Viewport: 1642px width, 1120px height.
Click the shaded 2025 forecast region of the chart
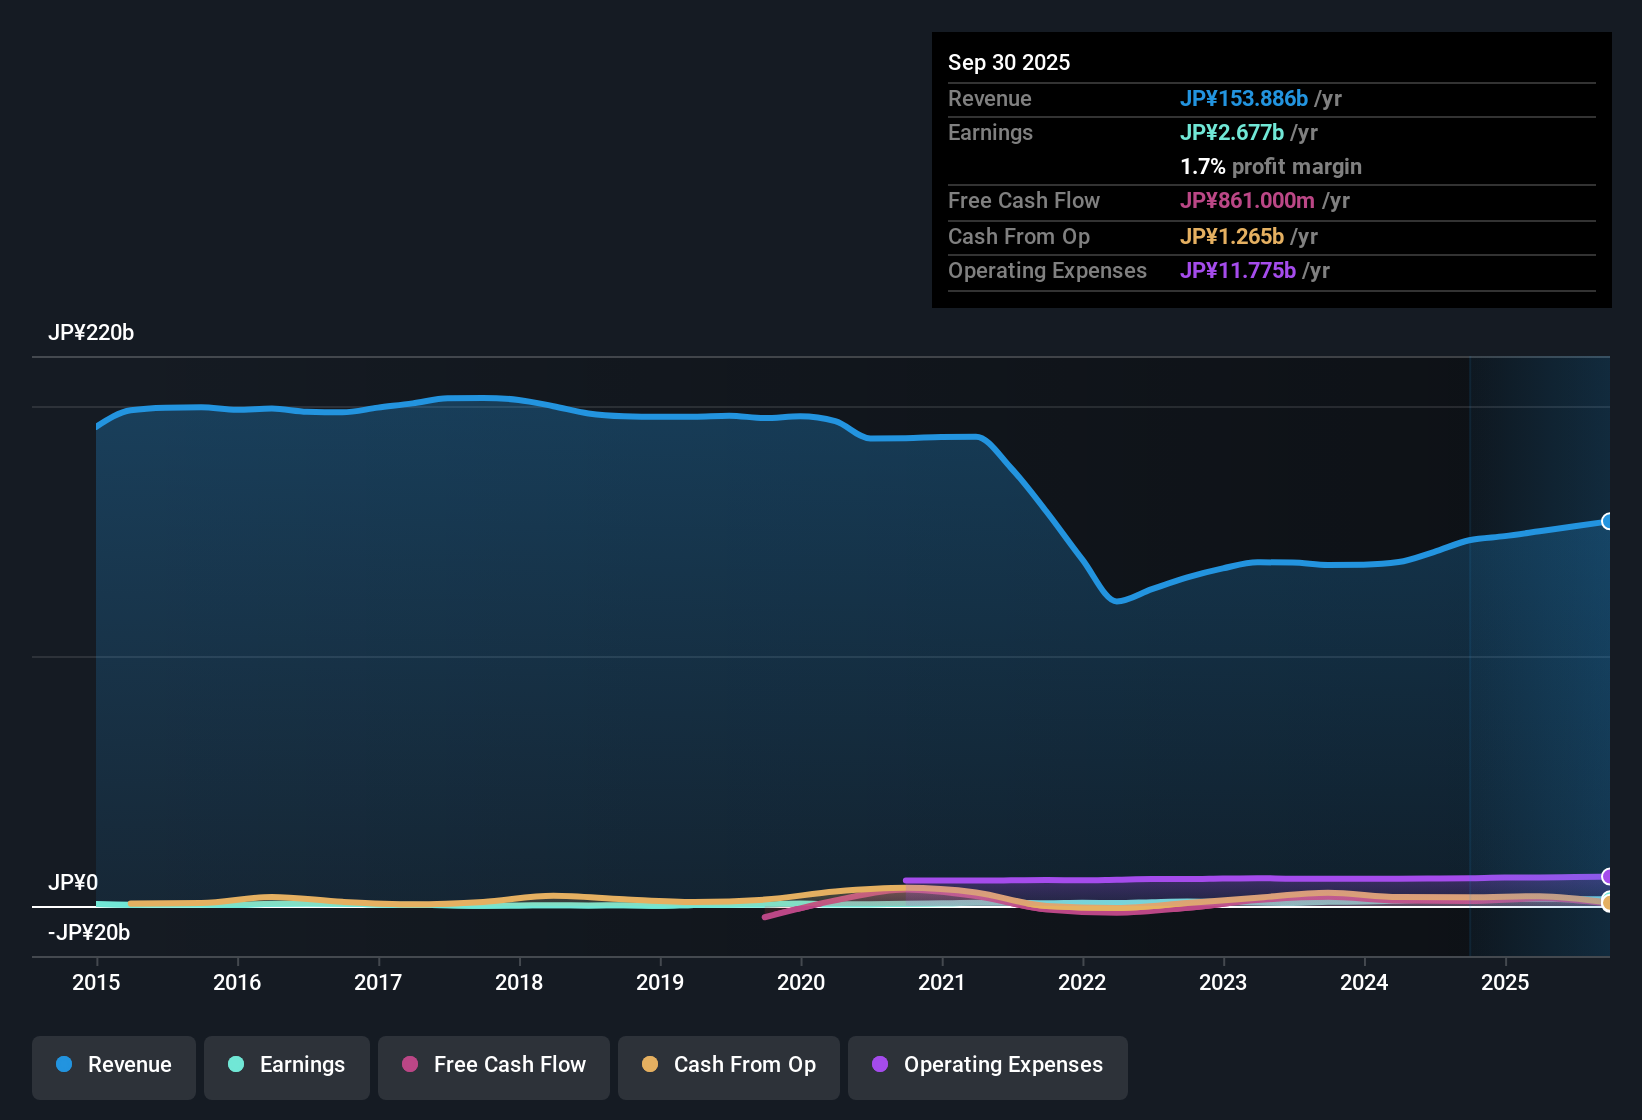[1540, 650]
